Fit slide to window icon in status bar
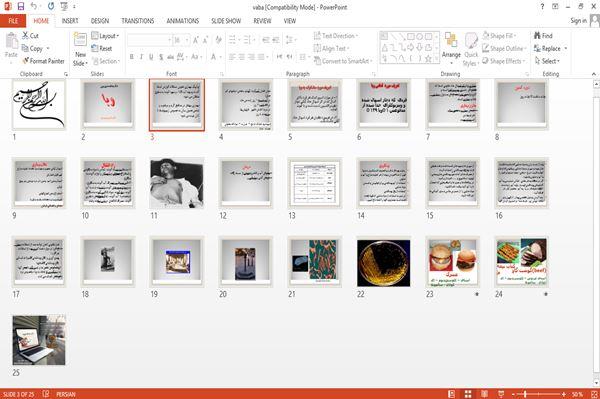 point(594,394)
